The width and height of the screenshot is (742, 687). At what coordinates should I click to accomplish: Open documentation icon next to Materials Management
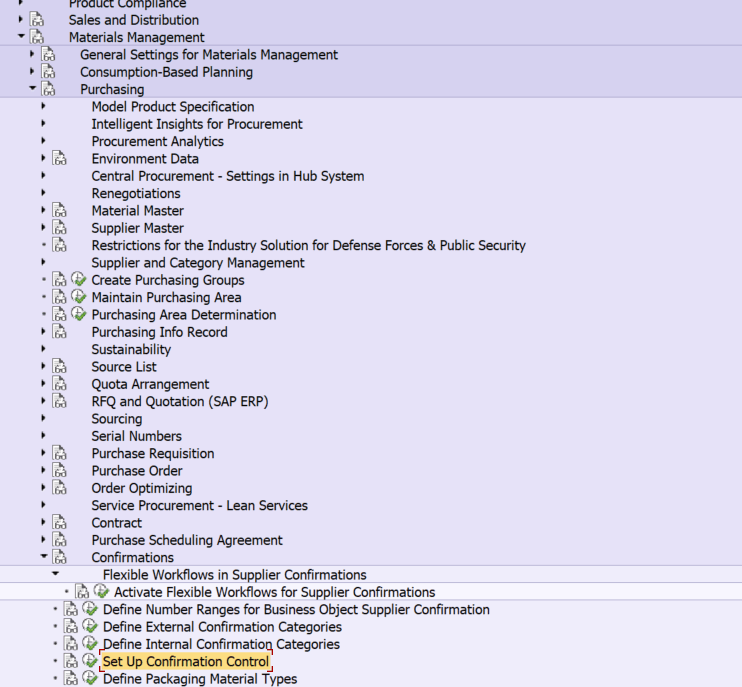[37, 37]
